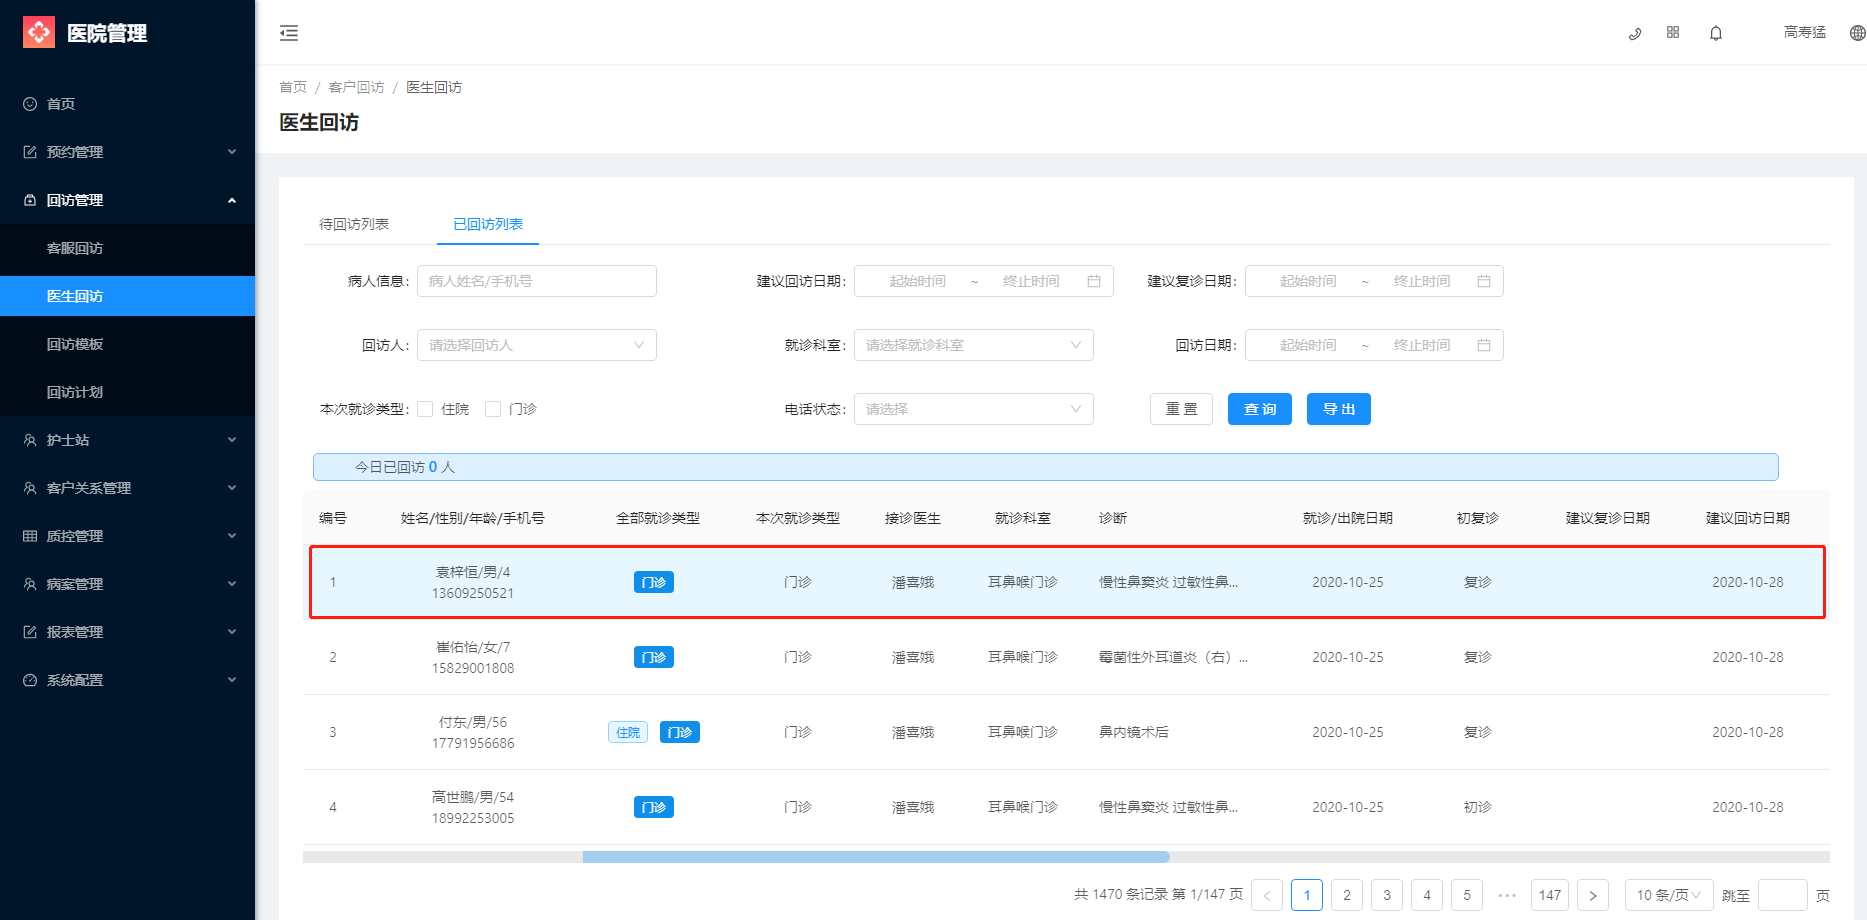The image size is (1867, 920).
Task: Open the 10 条/页 page size dropdown
Action: tap(1669, 895)
